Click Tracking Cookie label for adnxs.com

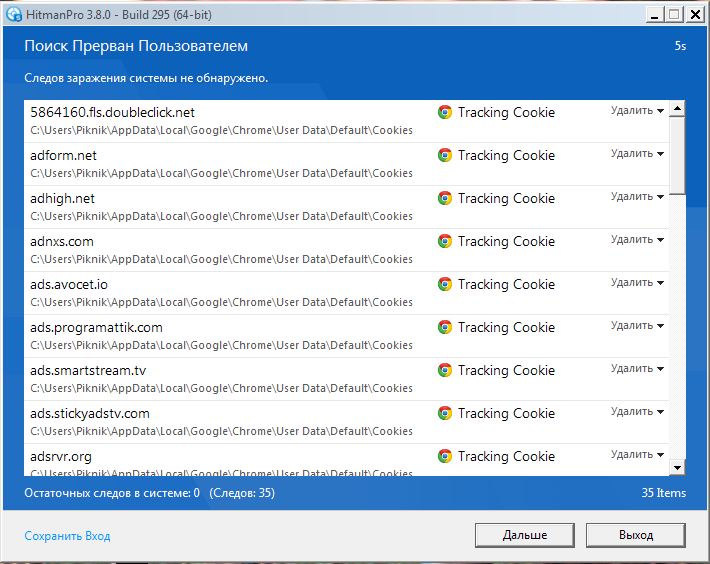pyautogui.click(x=506, y=242)
